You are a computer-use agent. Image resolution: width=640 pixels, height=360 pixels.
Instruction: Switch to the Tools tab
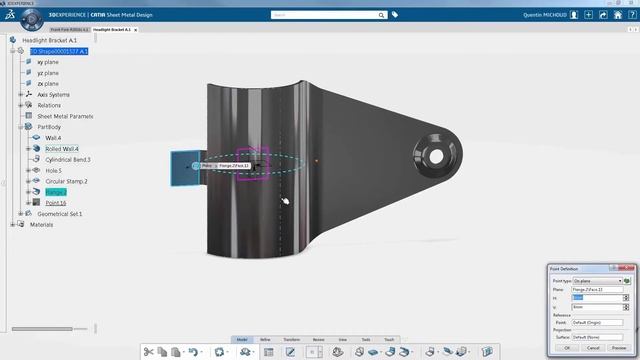366,340
